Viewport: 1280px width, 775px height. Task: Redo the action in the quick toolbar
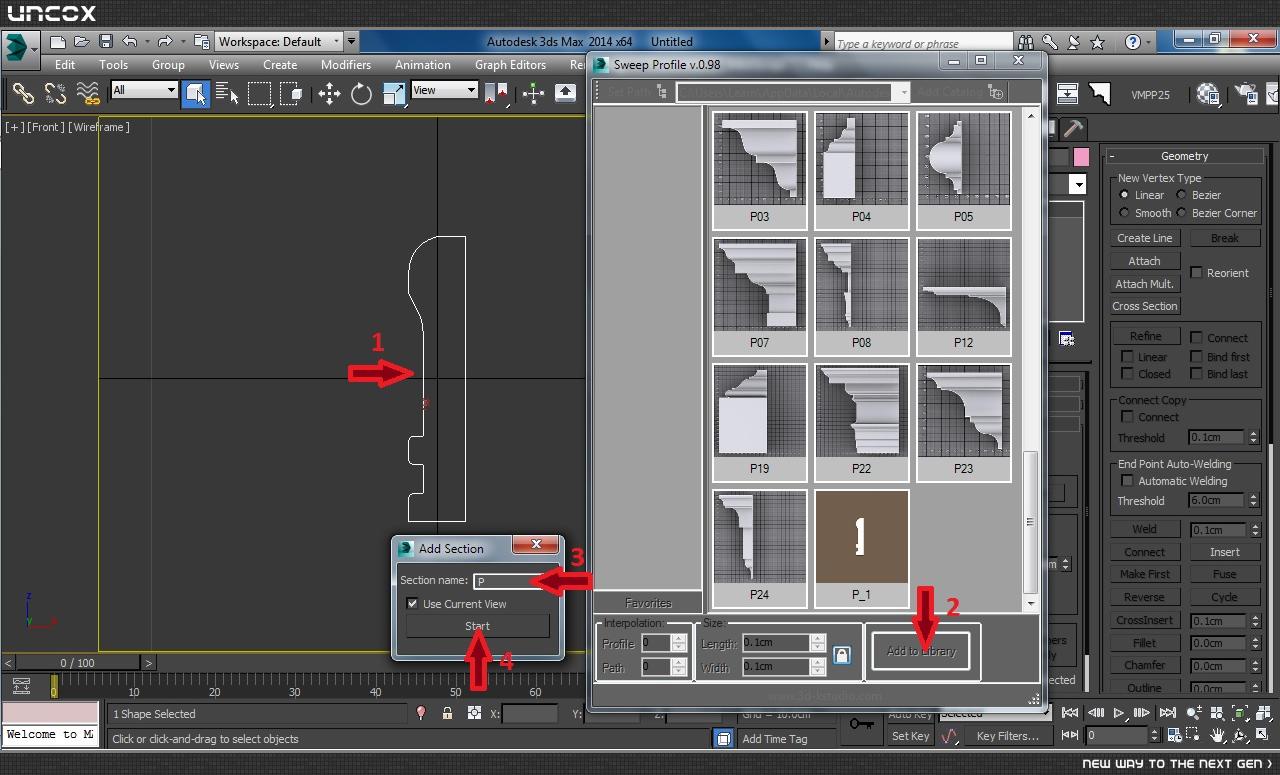(x=165, y=42)
